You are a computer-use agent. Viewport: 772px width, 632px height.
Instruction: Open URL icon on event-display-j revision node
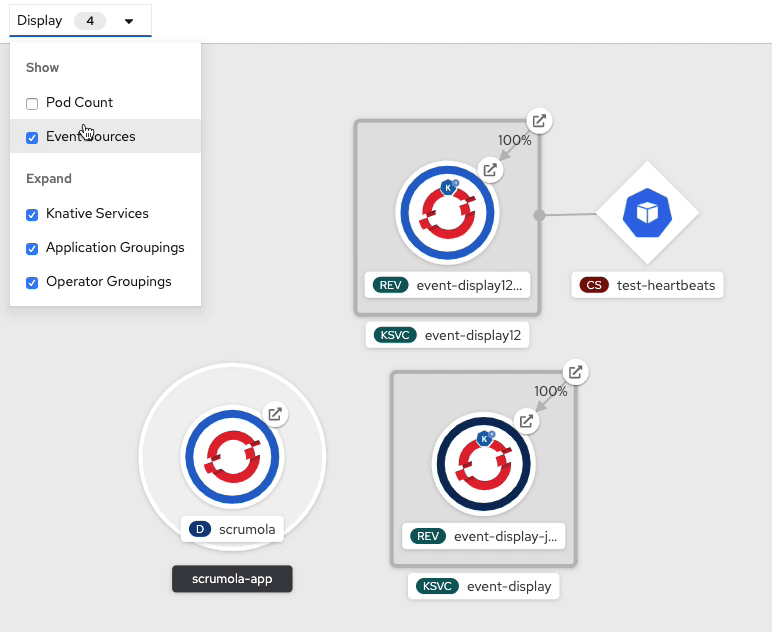pos(526,421)
